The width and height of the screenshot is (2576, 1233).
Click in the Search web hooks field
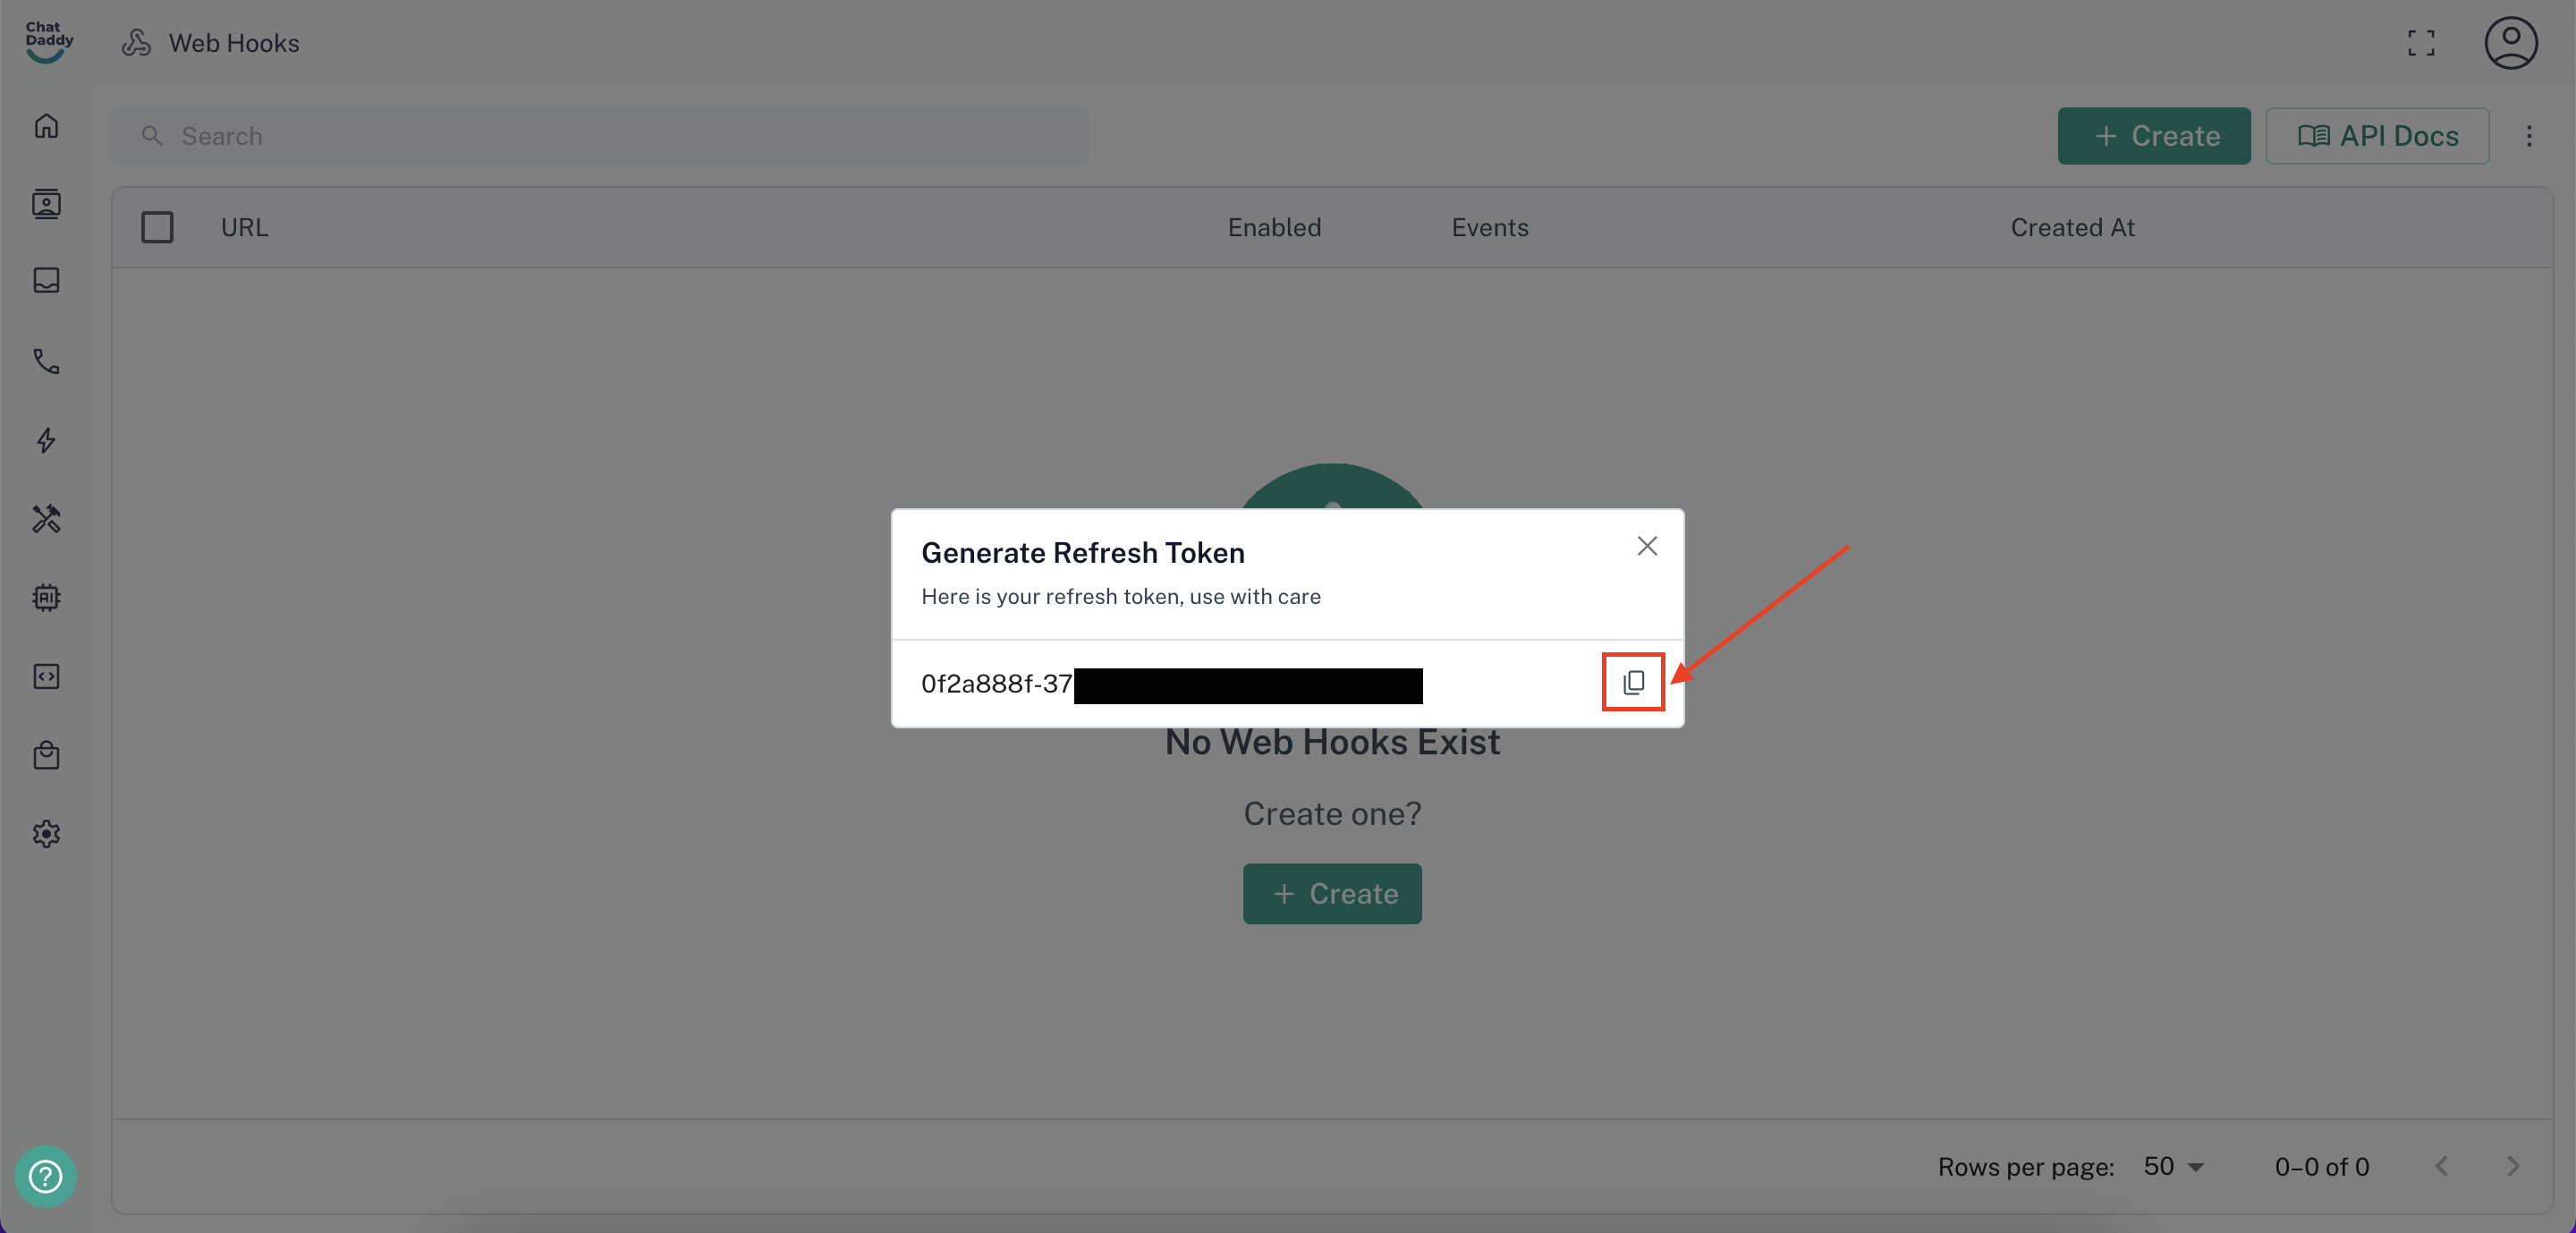600,136
